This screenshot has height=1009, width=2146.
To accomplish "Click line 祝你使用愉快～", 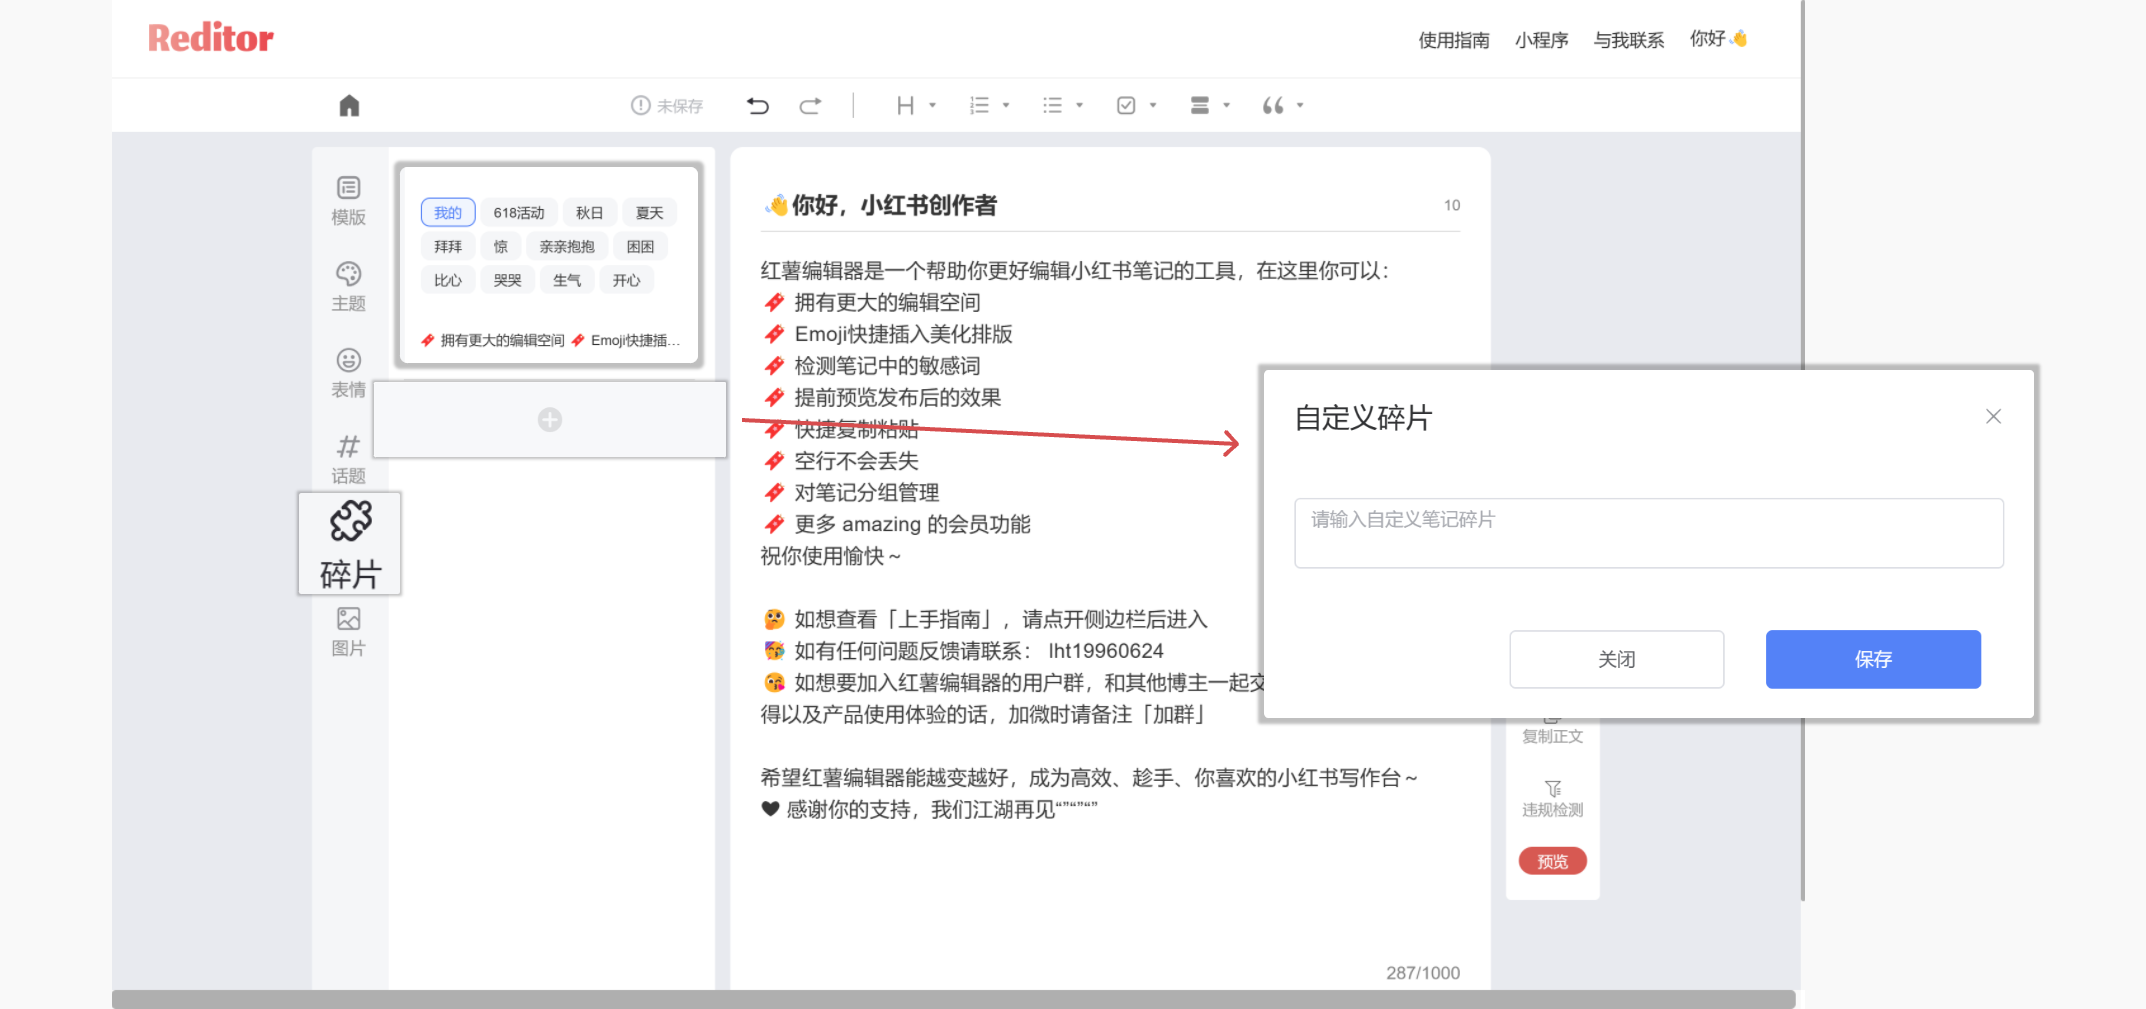I will tap(831, 556).
